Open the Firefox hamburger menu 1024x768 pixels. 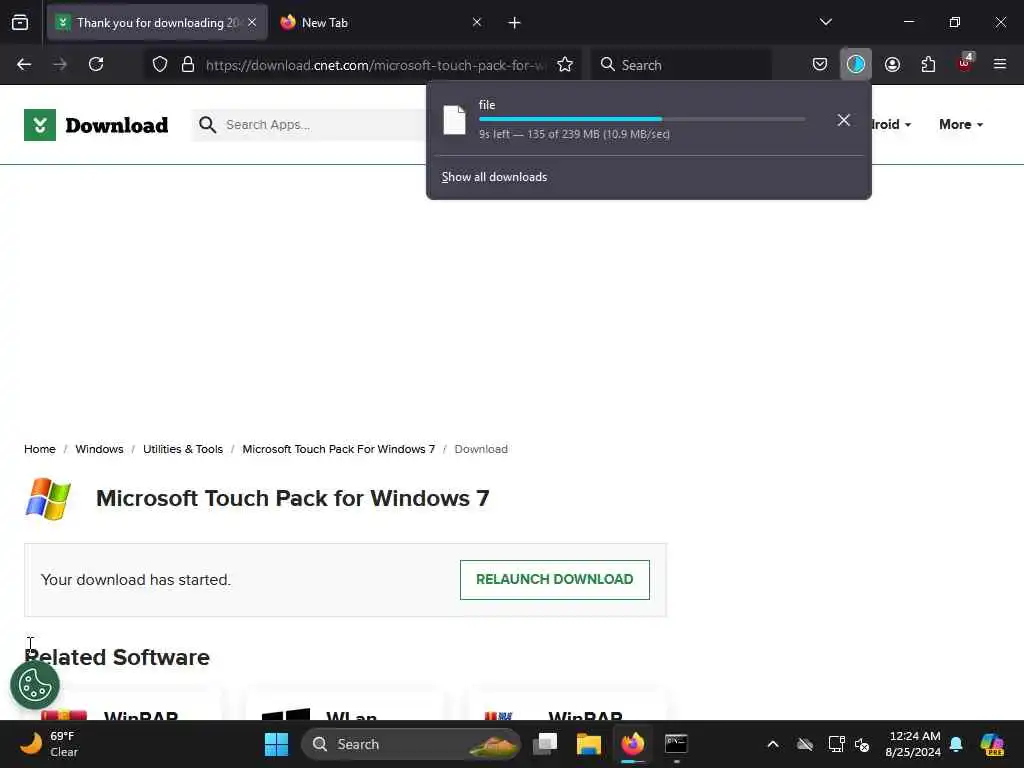point(999,64)
